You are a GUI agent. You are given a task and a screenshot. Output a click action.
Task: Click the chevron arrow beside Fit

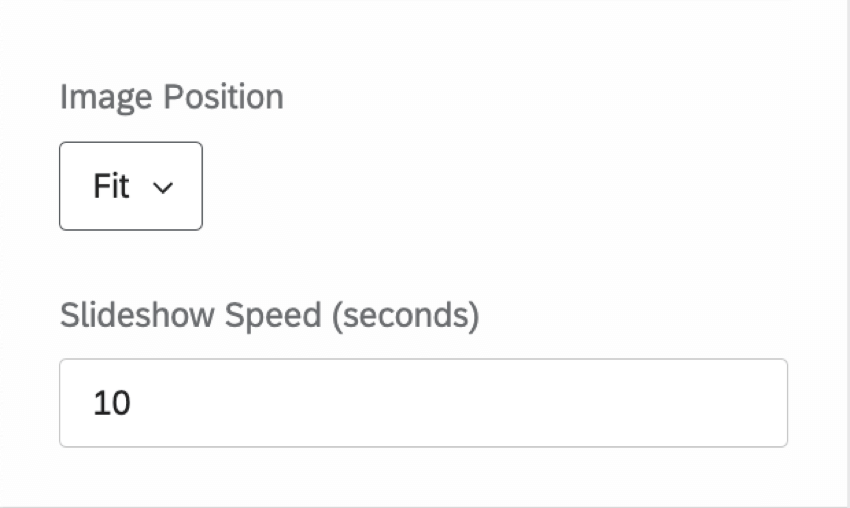163,188
